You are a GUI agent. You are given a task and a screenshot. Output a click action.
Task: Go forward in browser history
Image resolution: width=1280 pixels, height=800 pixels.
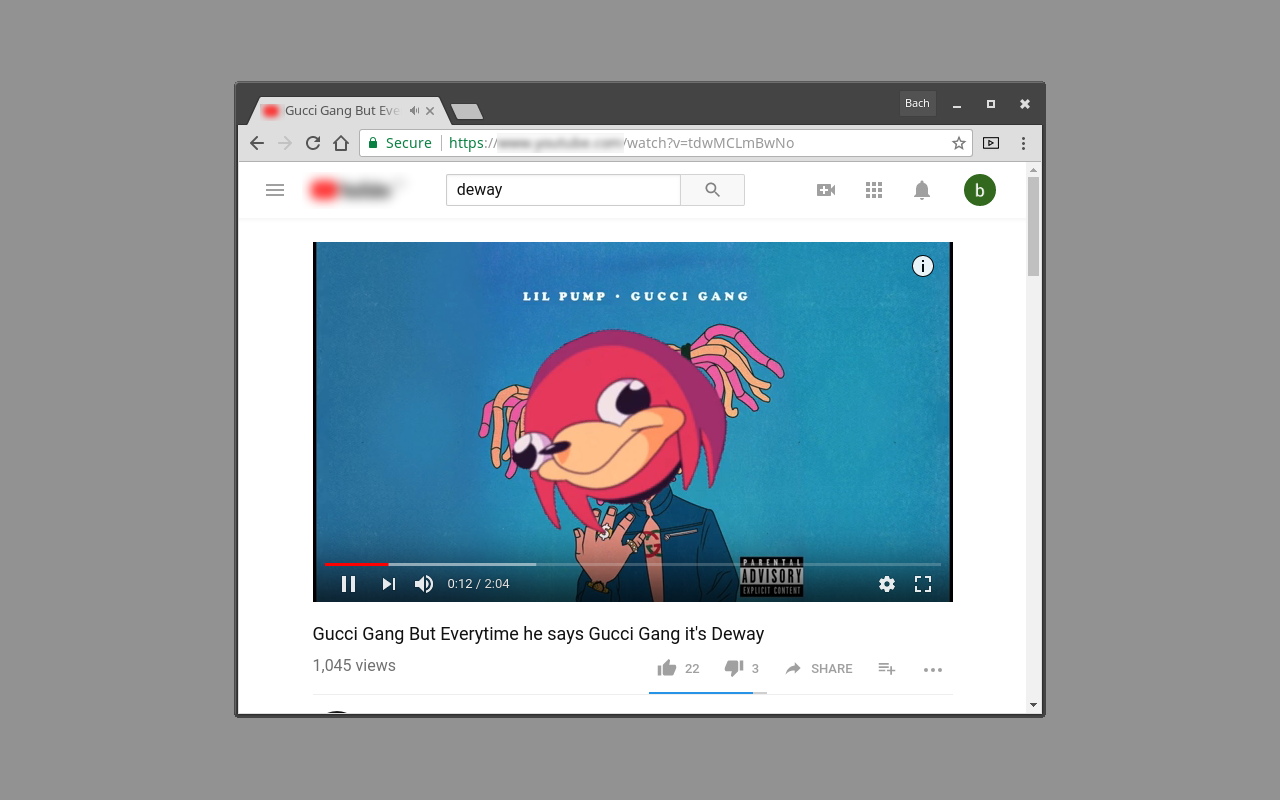click(x=285, y=143)
